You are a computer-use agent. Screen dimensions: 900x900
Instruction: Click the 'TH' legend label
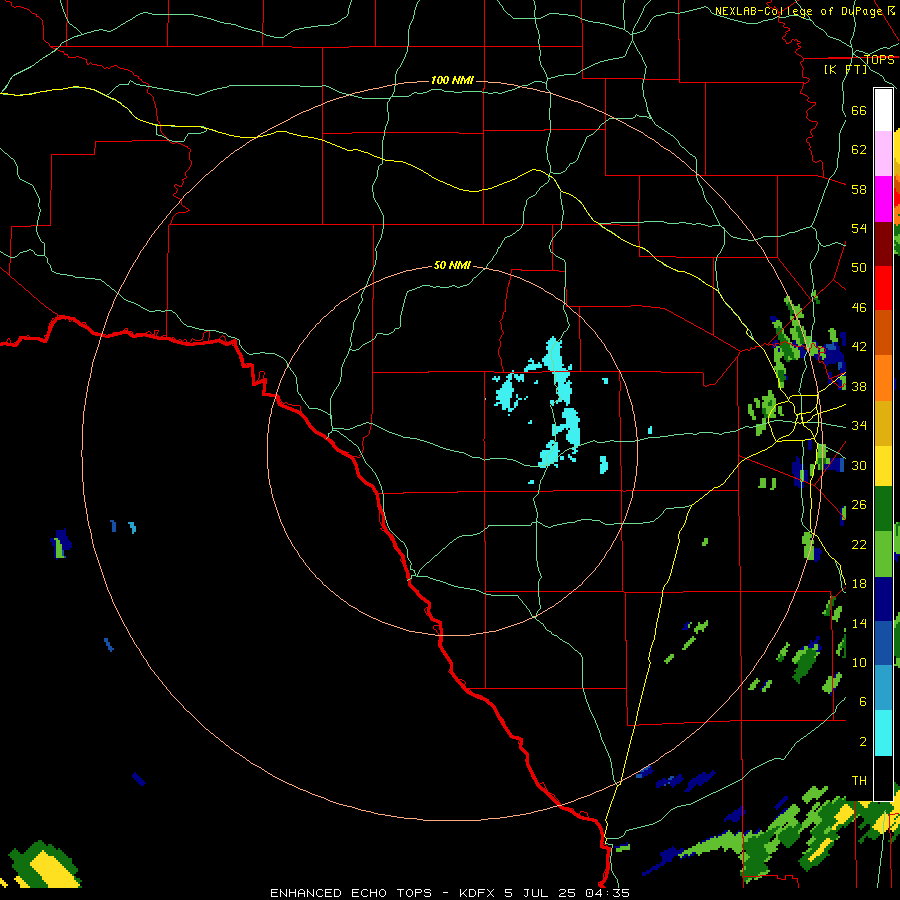(859, 780)
